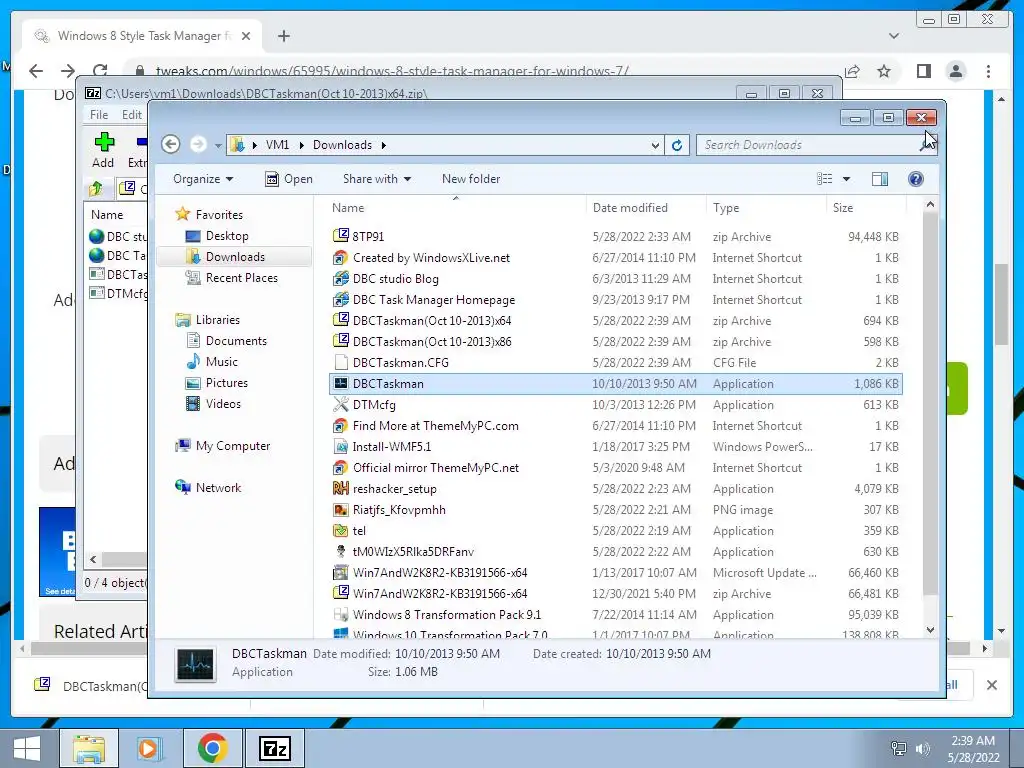Toggle the preview pane icon
Screen dimensions: 1024x768
880,179
